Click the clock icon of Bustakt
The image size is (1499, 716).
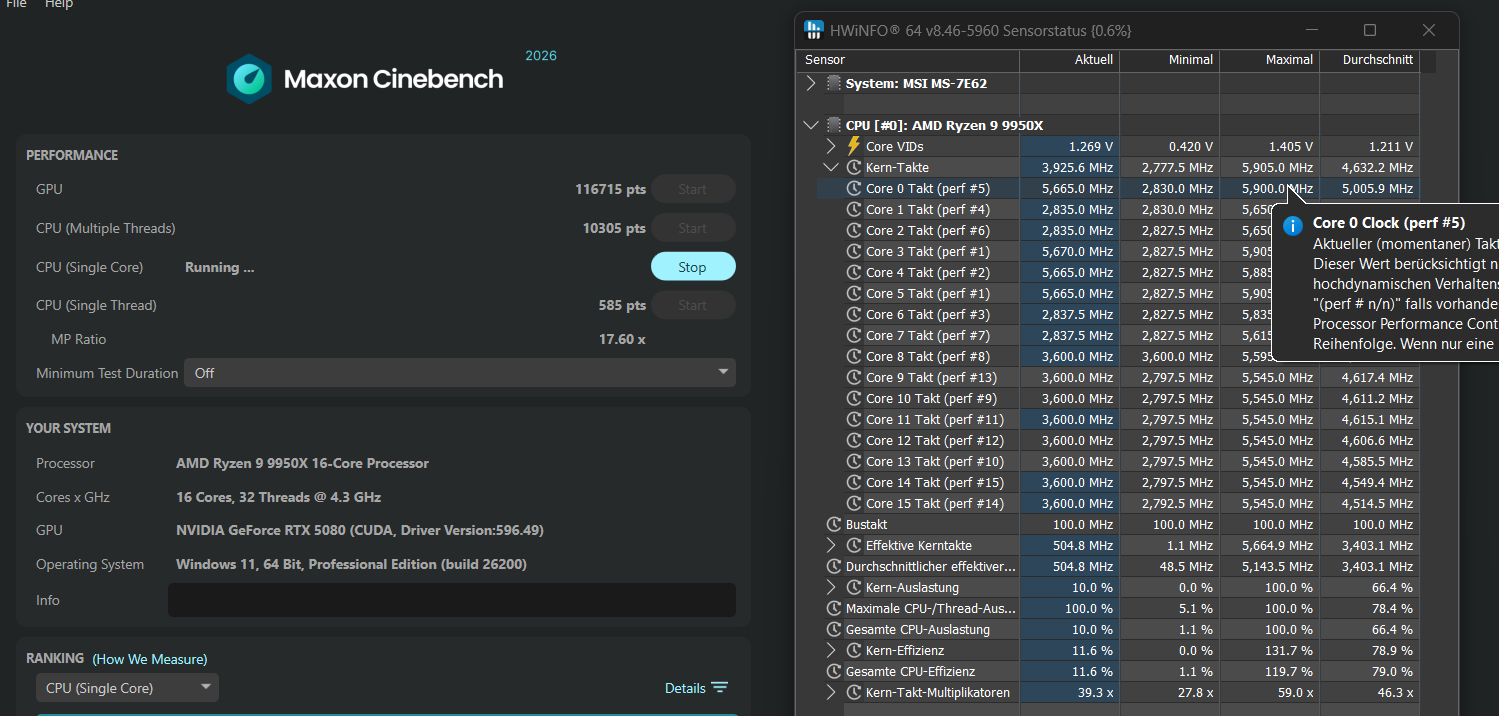pos(834,524)
